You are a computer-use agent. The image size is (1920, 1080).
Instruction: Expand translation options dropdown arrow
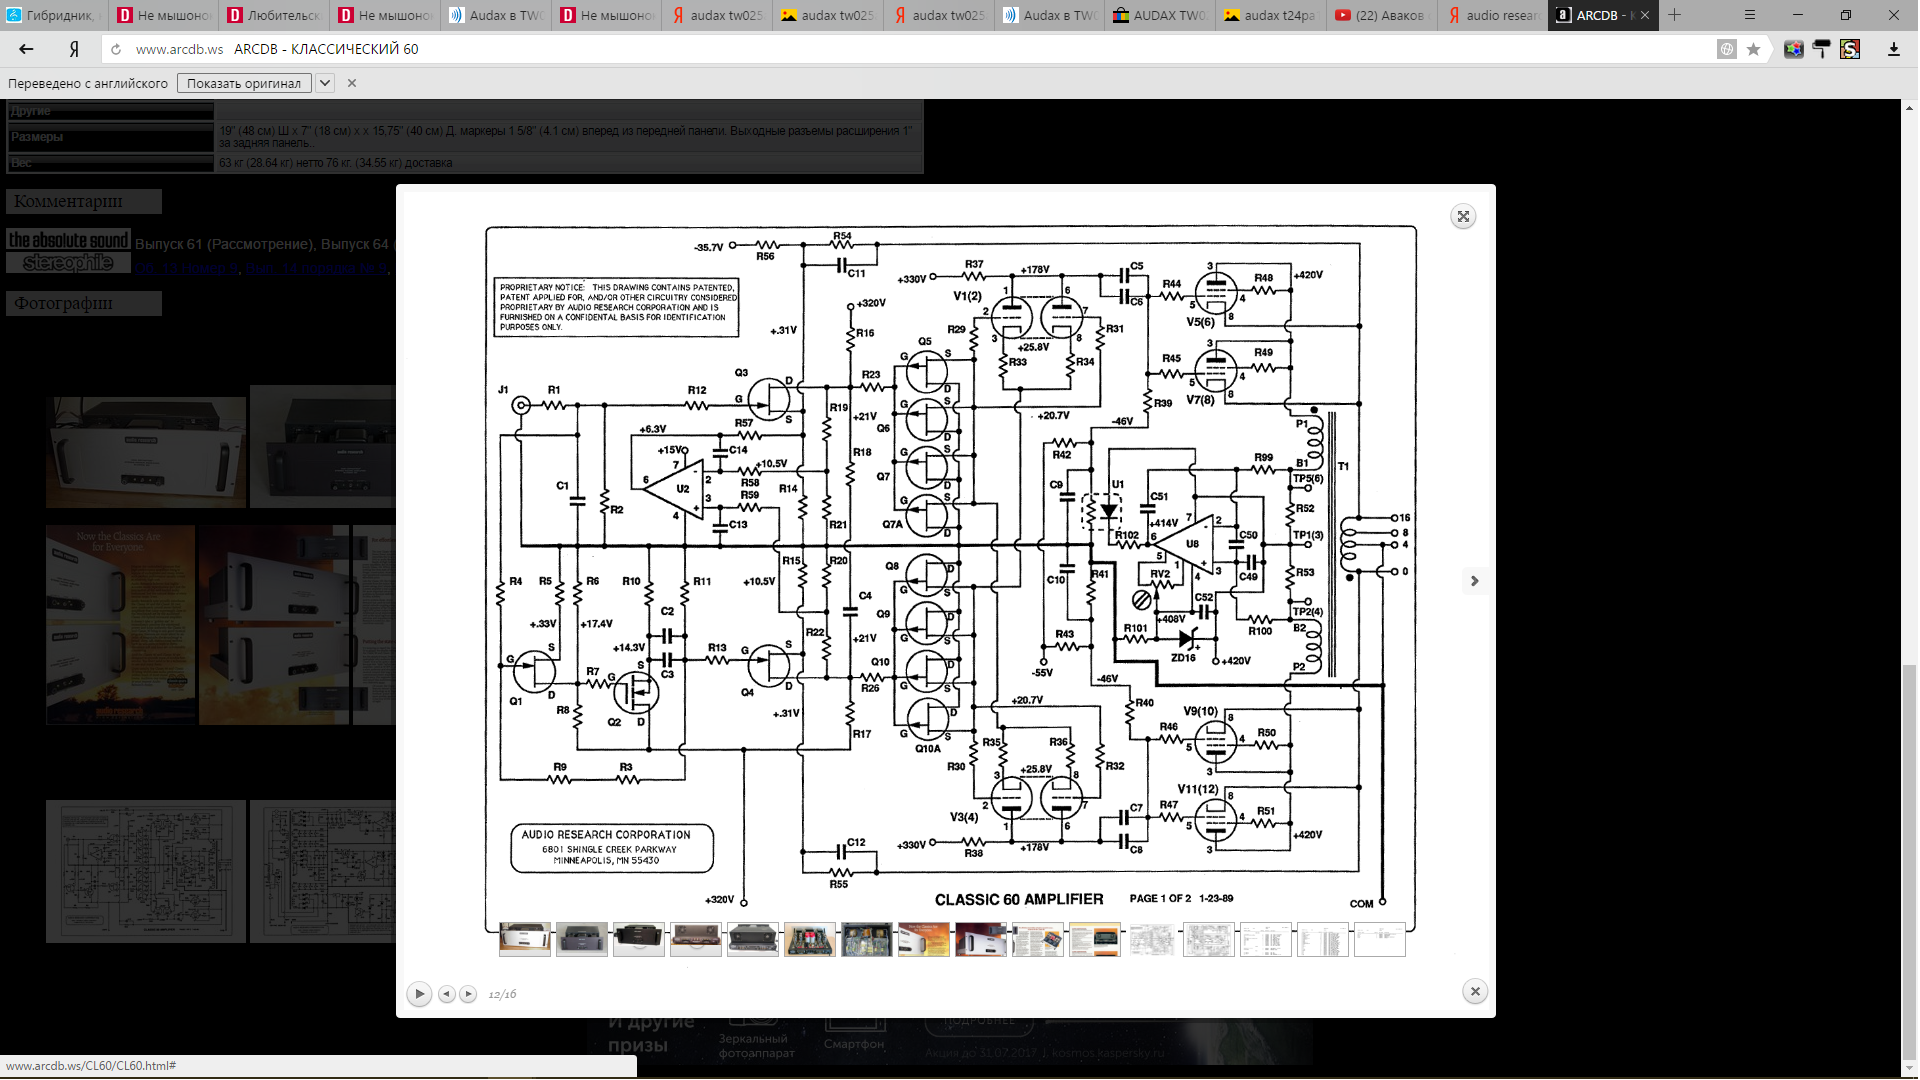[x=325, y=83]
